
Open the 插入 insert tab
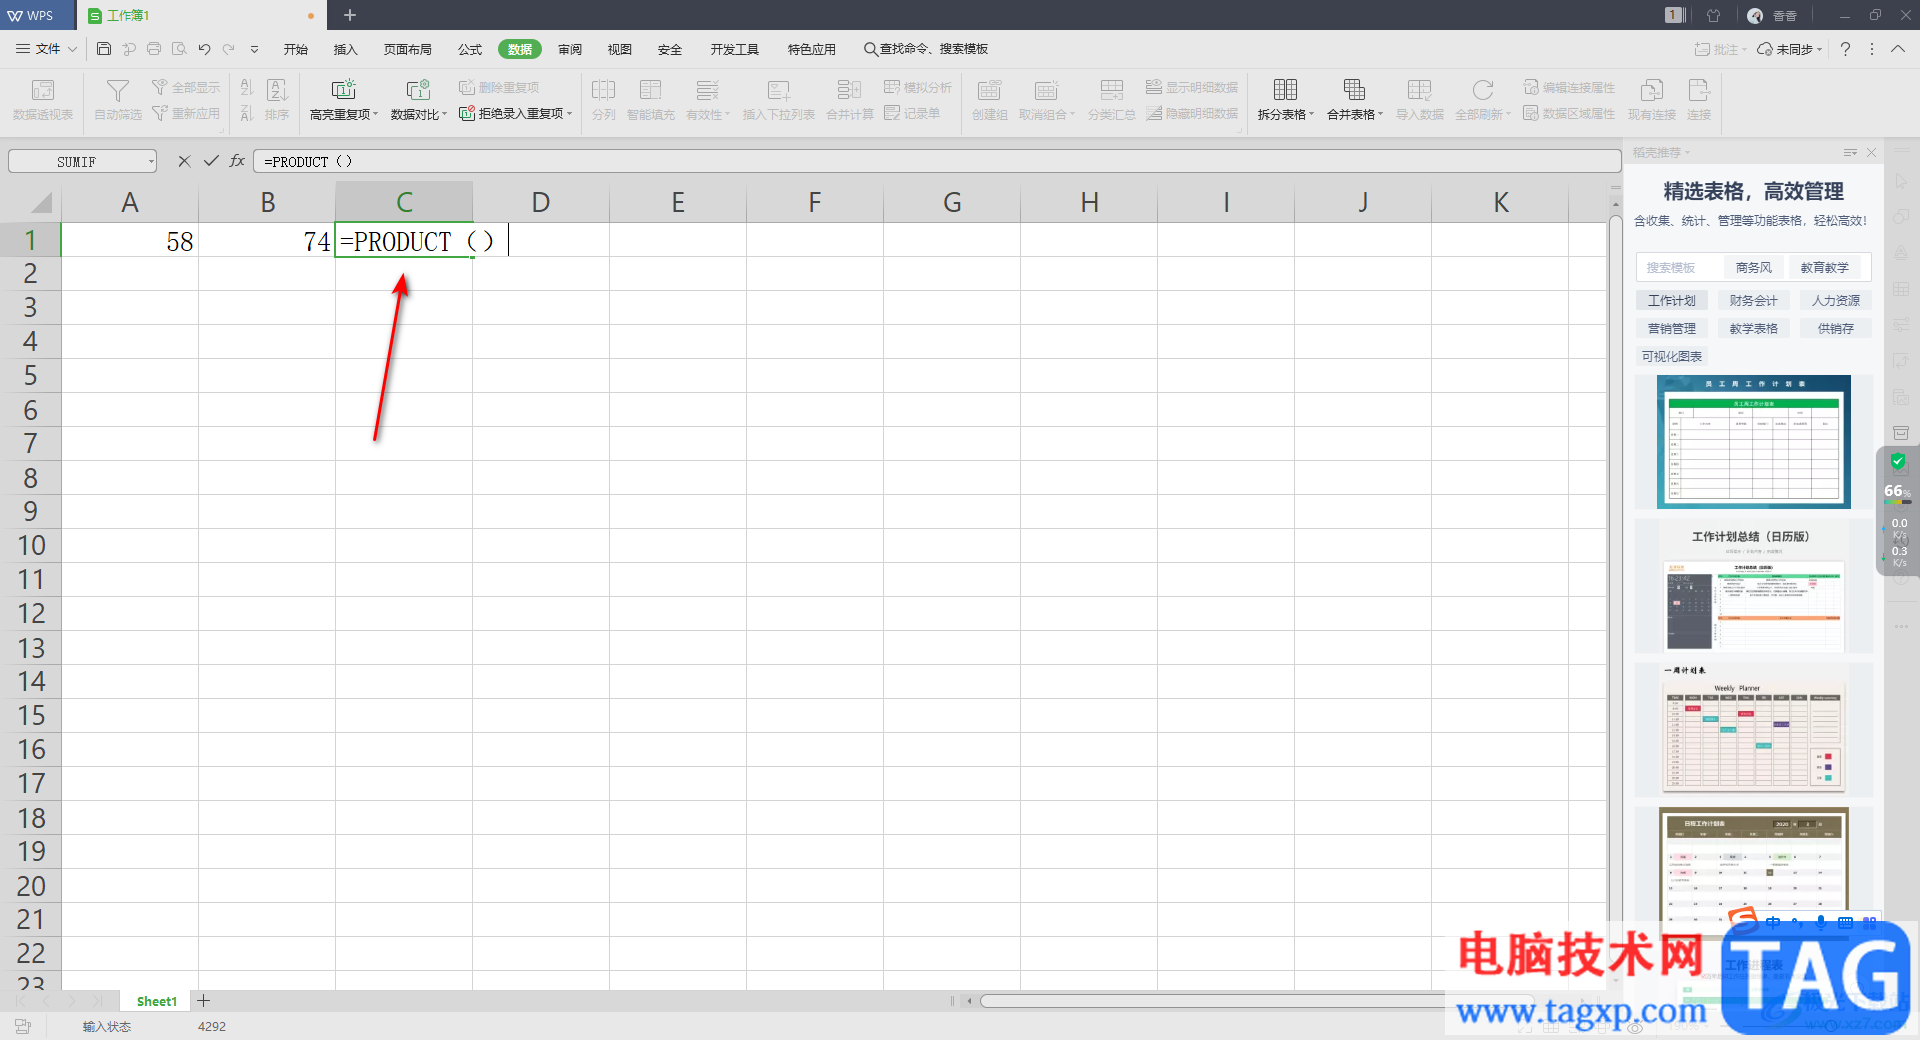tap(345, 49)
